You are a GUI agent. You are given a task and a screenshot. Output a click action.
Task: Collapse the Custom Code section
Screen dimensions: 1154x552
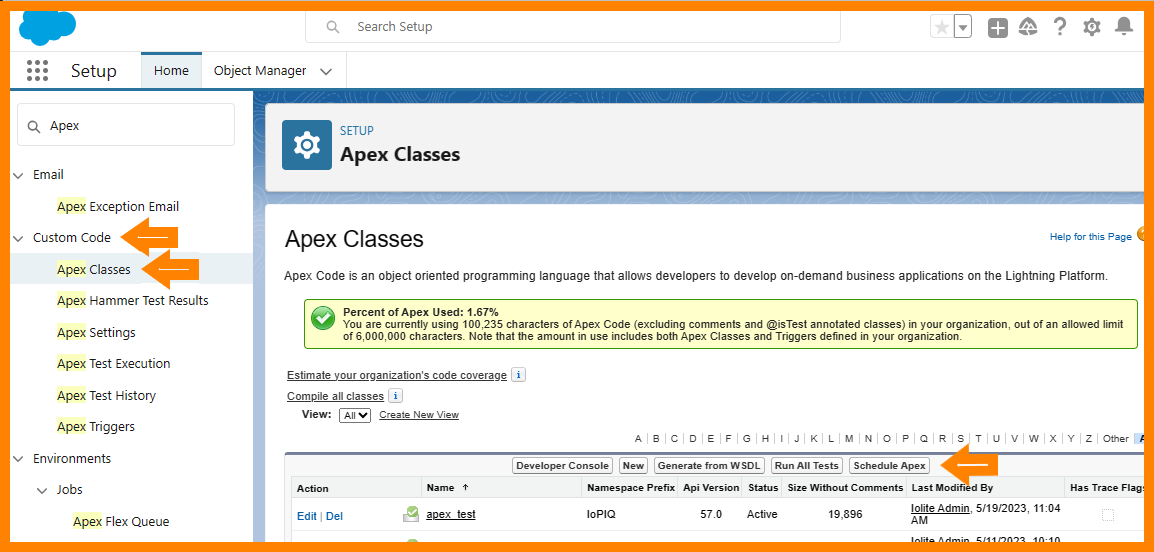pyautogui.click(x=18, y=238)
